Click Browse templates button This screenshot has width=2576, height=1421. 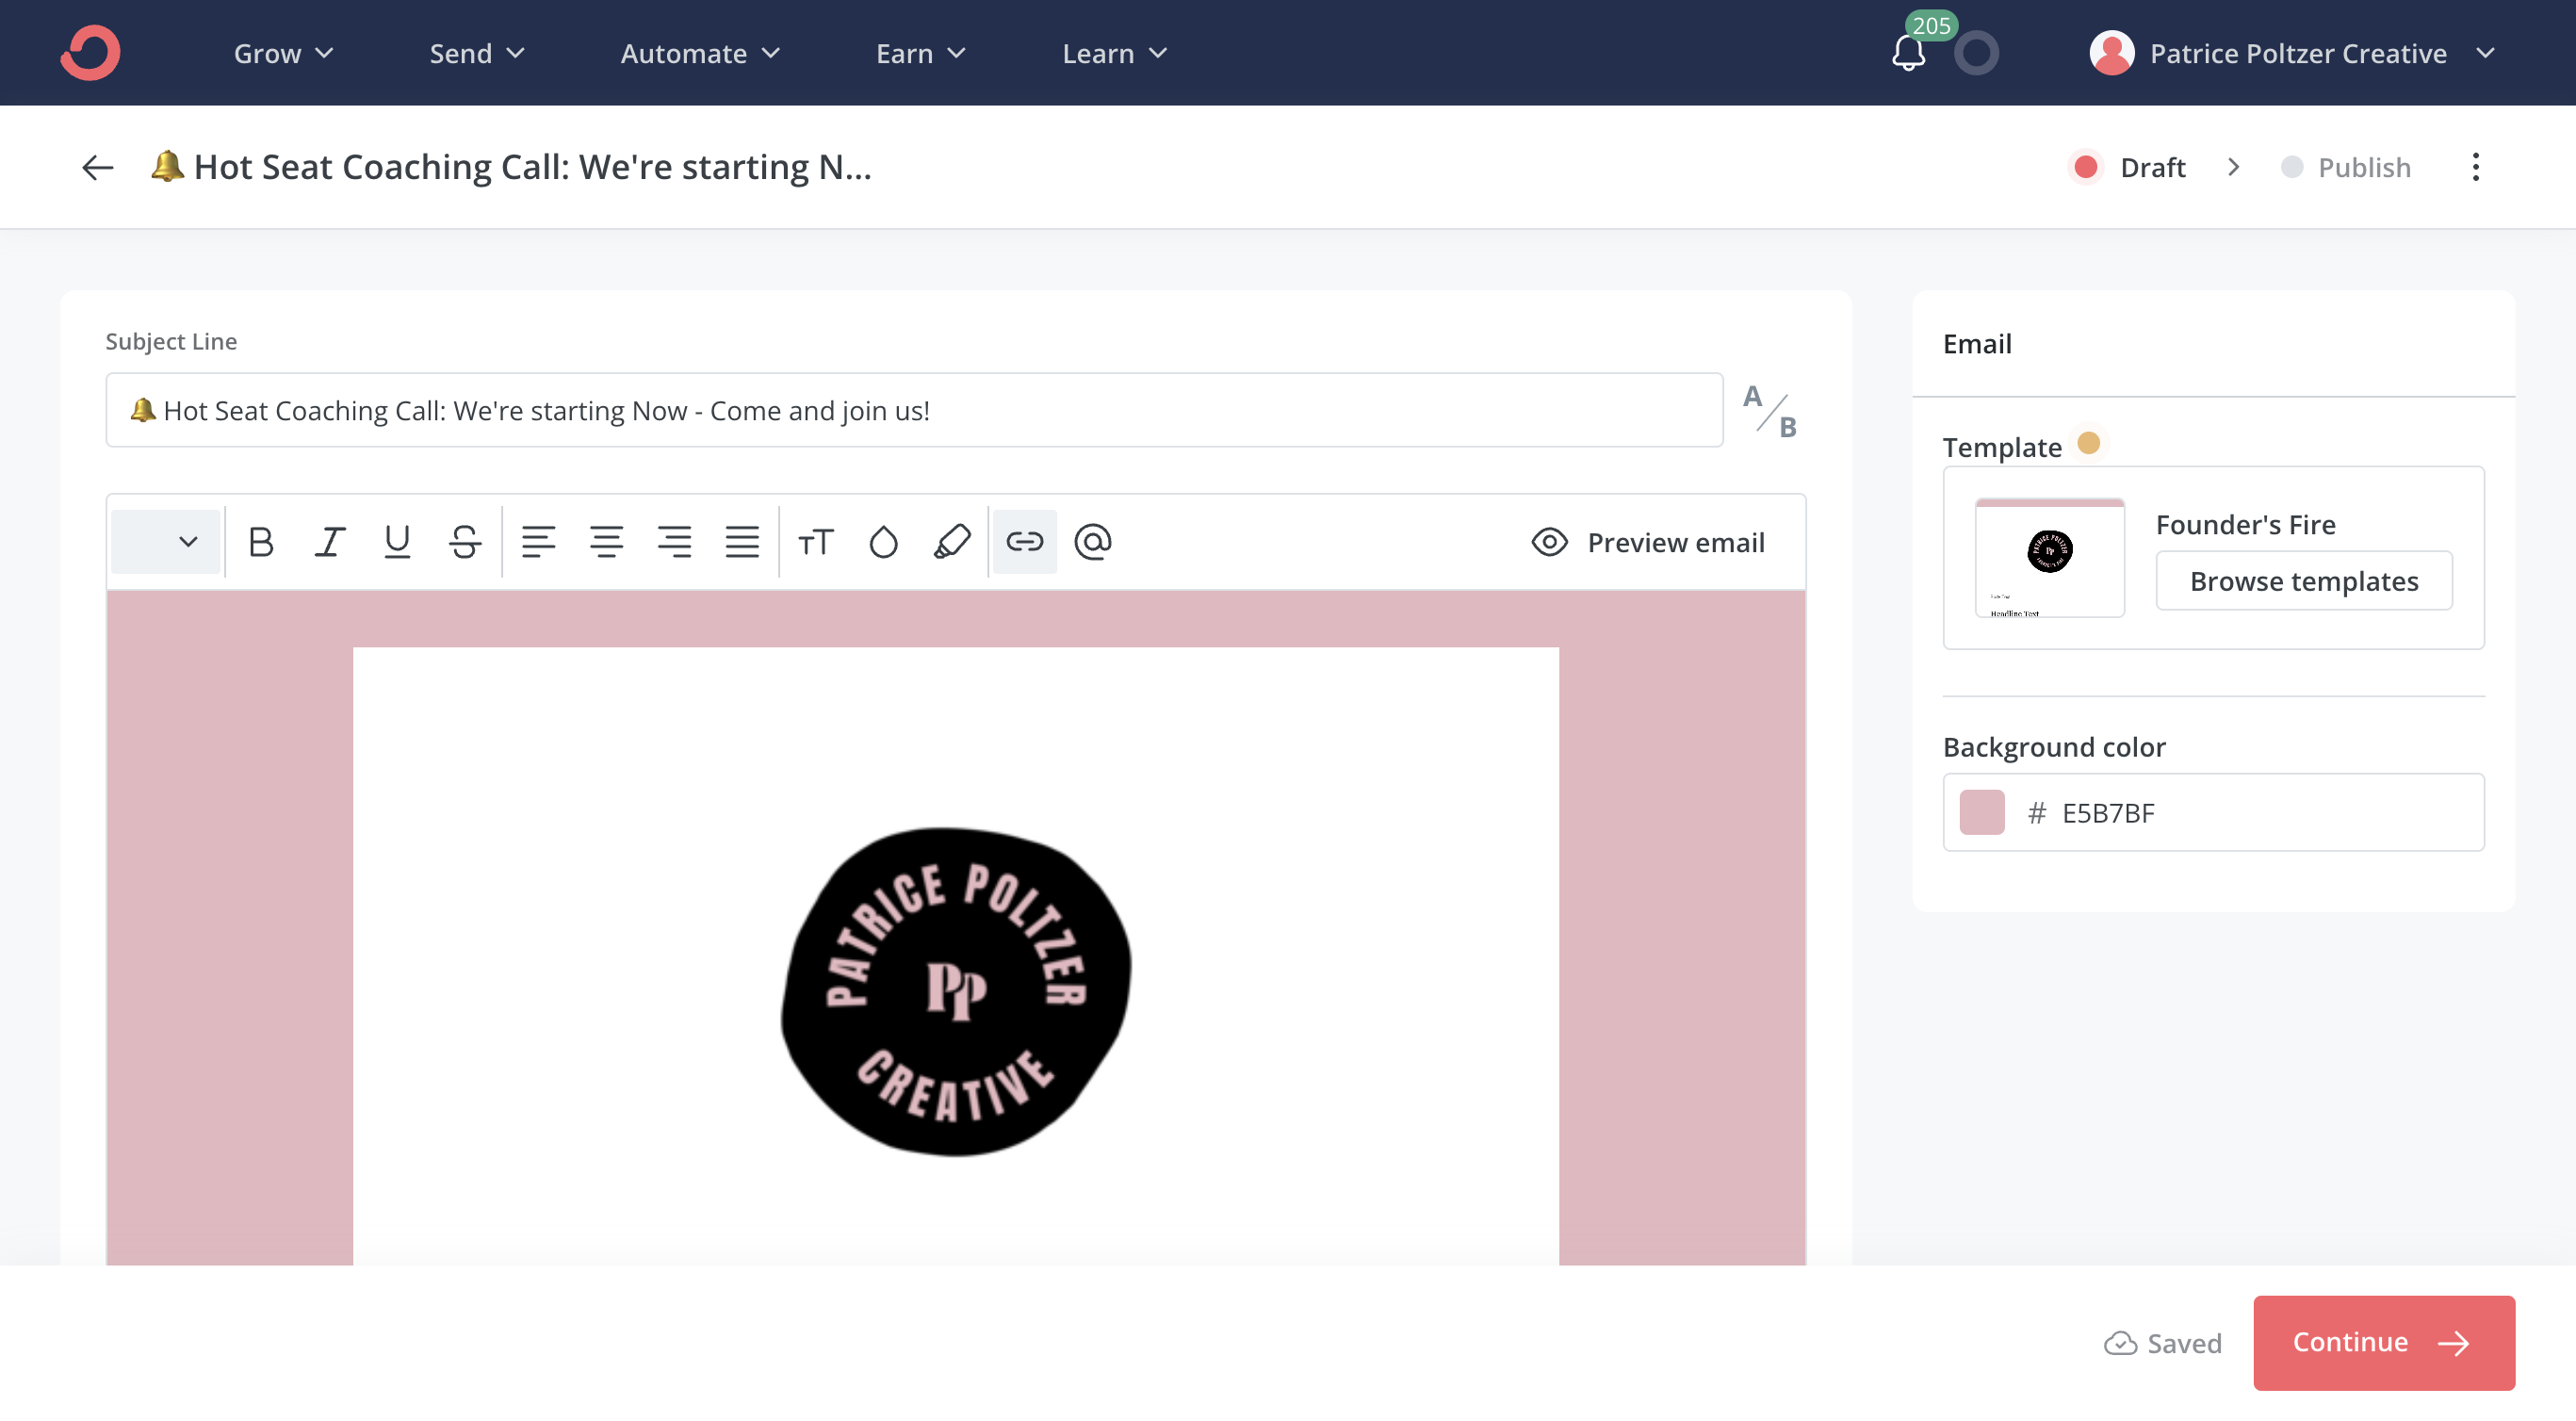[x=2303, y=581]
